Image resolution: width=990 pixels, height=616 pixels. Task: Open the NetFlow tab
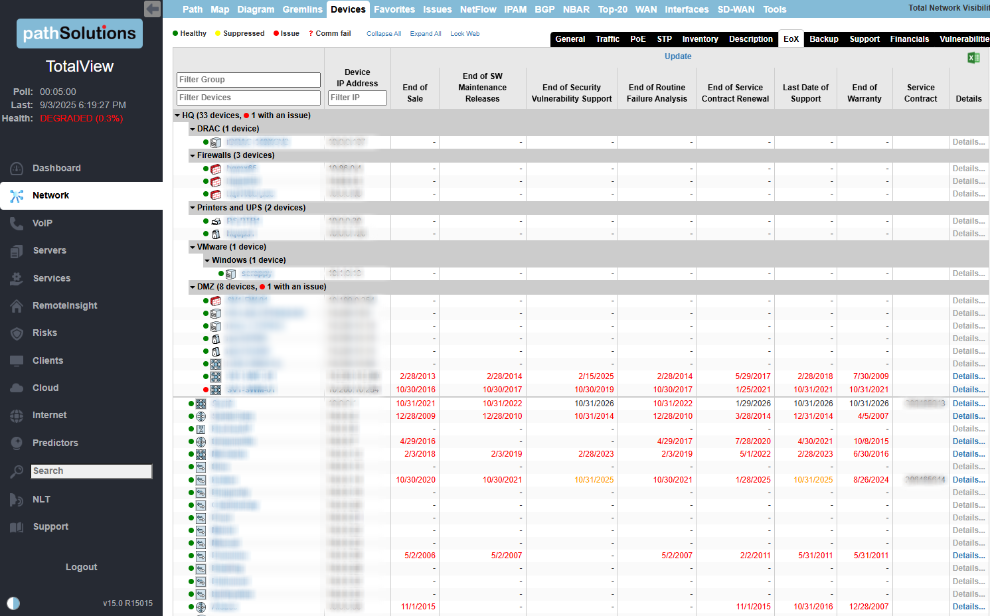click(478, 9)
